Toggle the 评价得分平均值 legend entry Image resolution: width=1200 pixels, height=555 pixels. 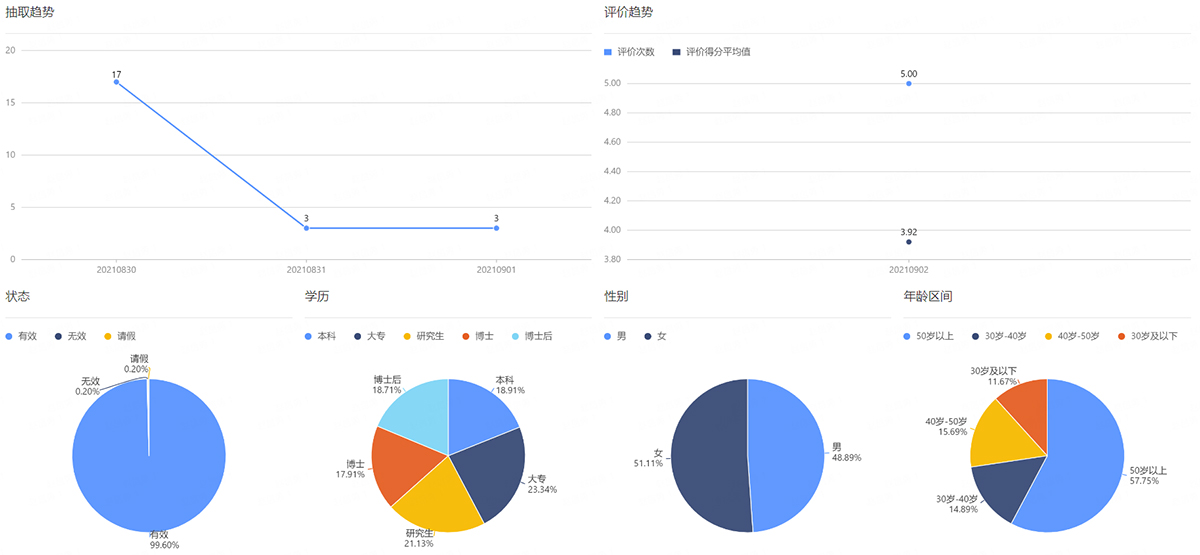712,51
